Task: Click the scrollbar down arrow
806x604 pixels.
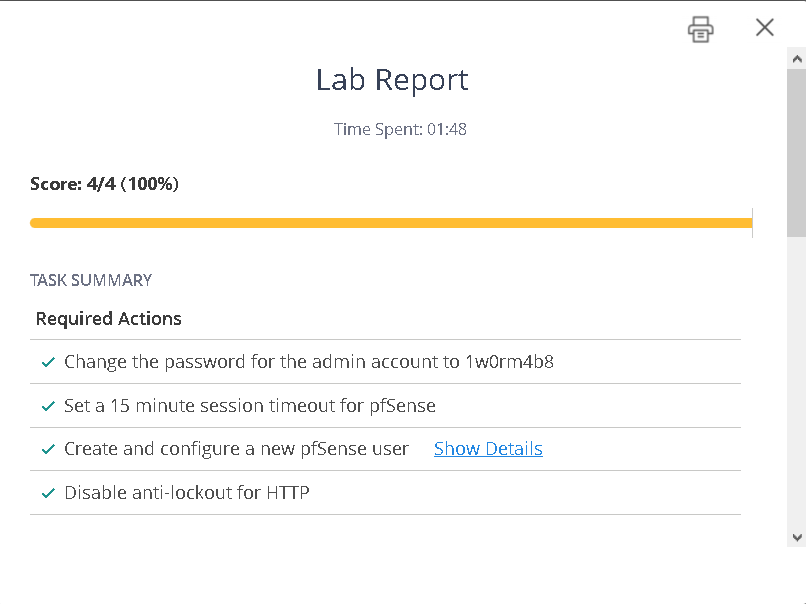Action: coord(796,537)
